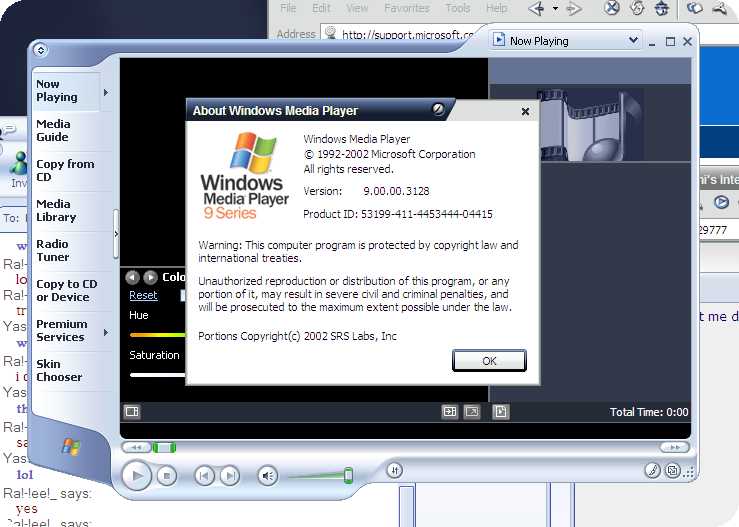Click Refresh icon in Internet Explorer
Viewport: 739px width, 527px height.
click(x=637, y=8)
